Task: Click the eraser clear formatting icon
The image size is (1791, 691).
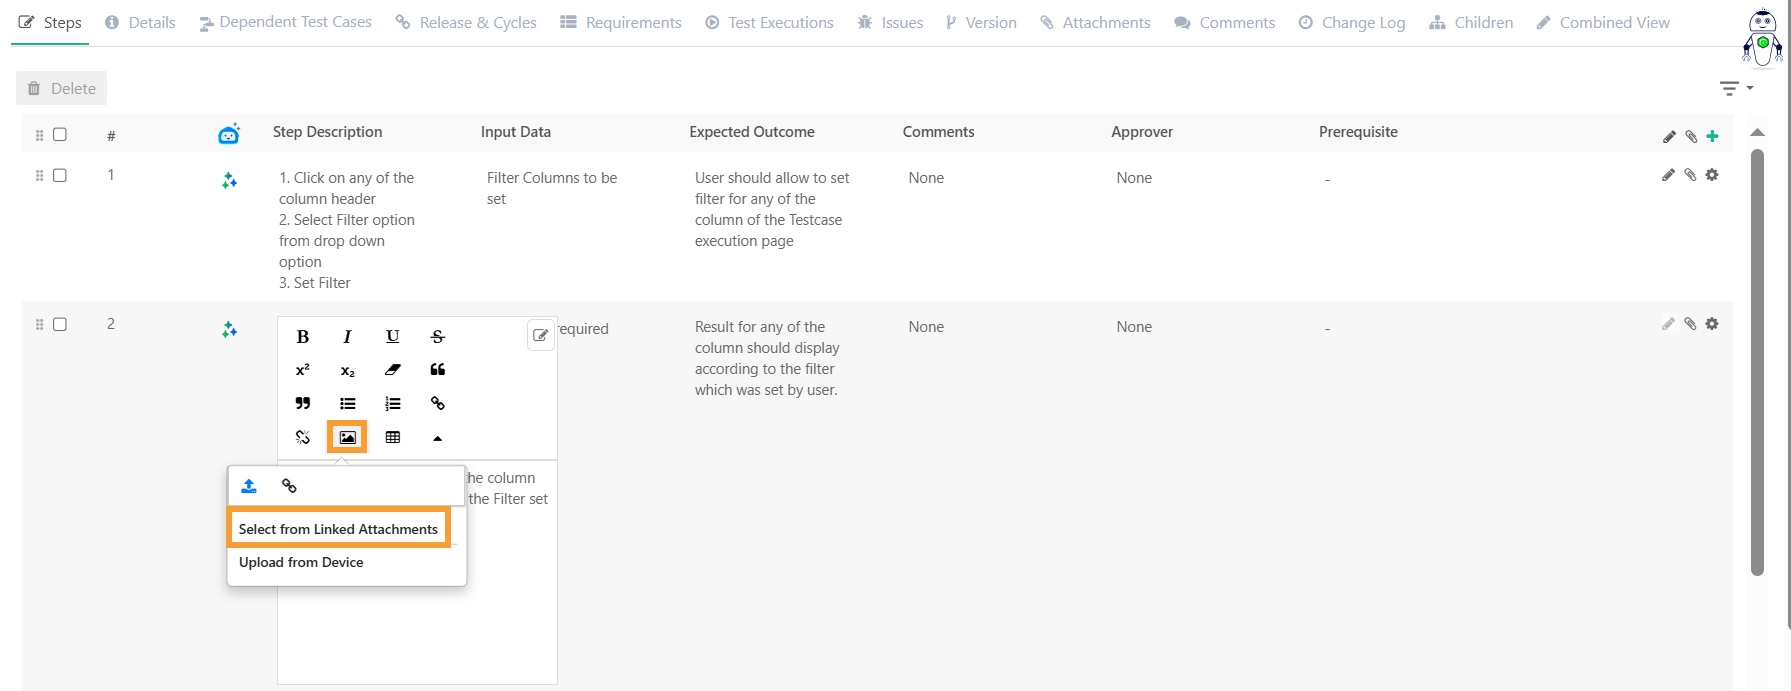Action: coord(393,370)
